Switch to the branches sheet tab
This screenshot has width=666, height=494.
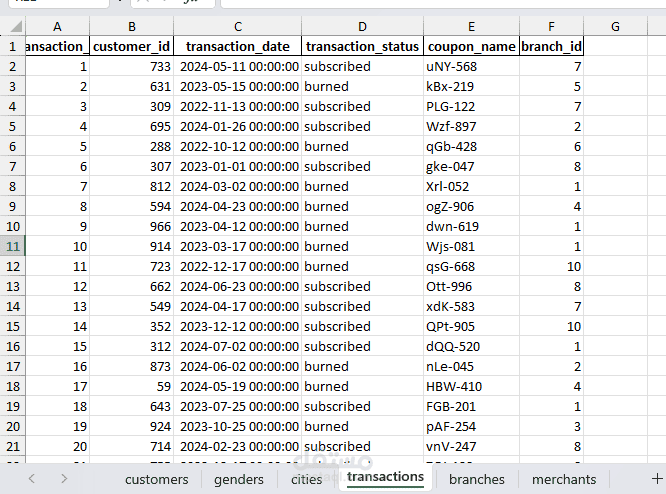[x=477, y=479]
